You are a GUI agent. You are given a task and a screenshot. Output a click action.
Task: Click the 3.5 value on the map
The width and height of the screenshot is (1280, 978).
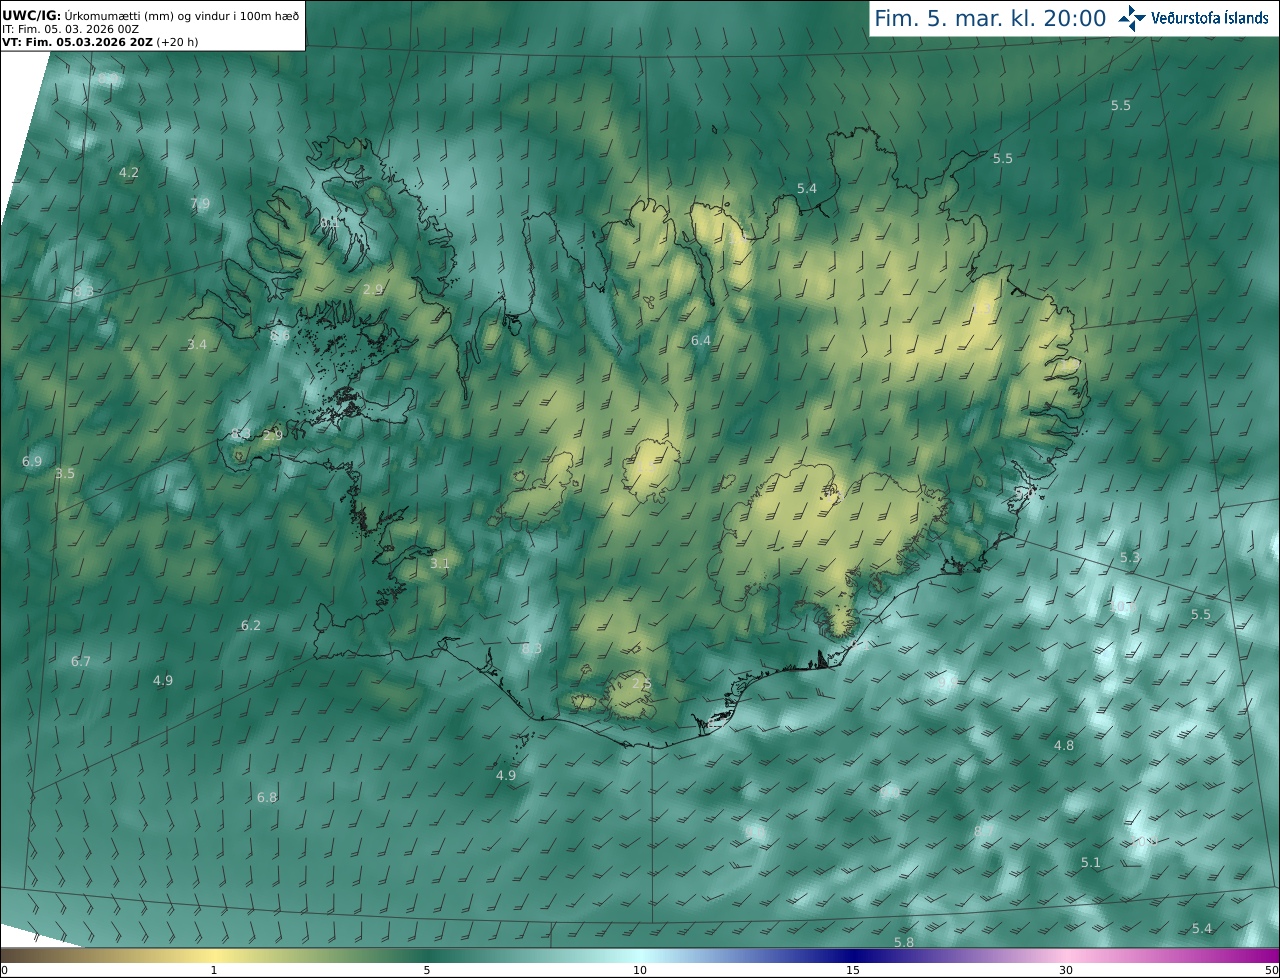[65, 474]
